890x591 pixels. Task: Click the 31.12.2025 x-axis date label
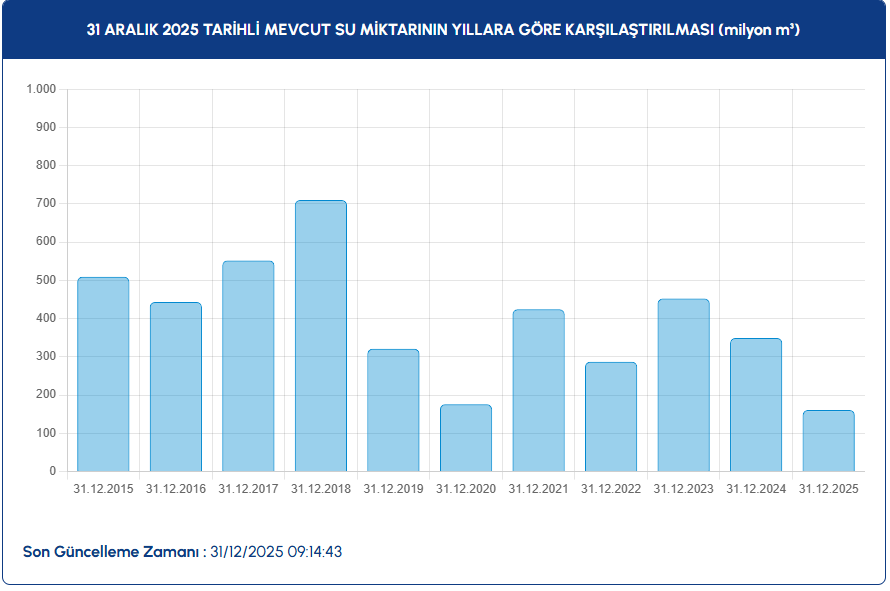[828, 489]
